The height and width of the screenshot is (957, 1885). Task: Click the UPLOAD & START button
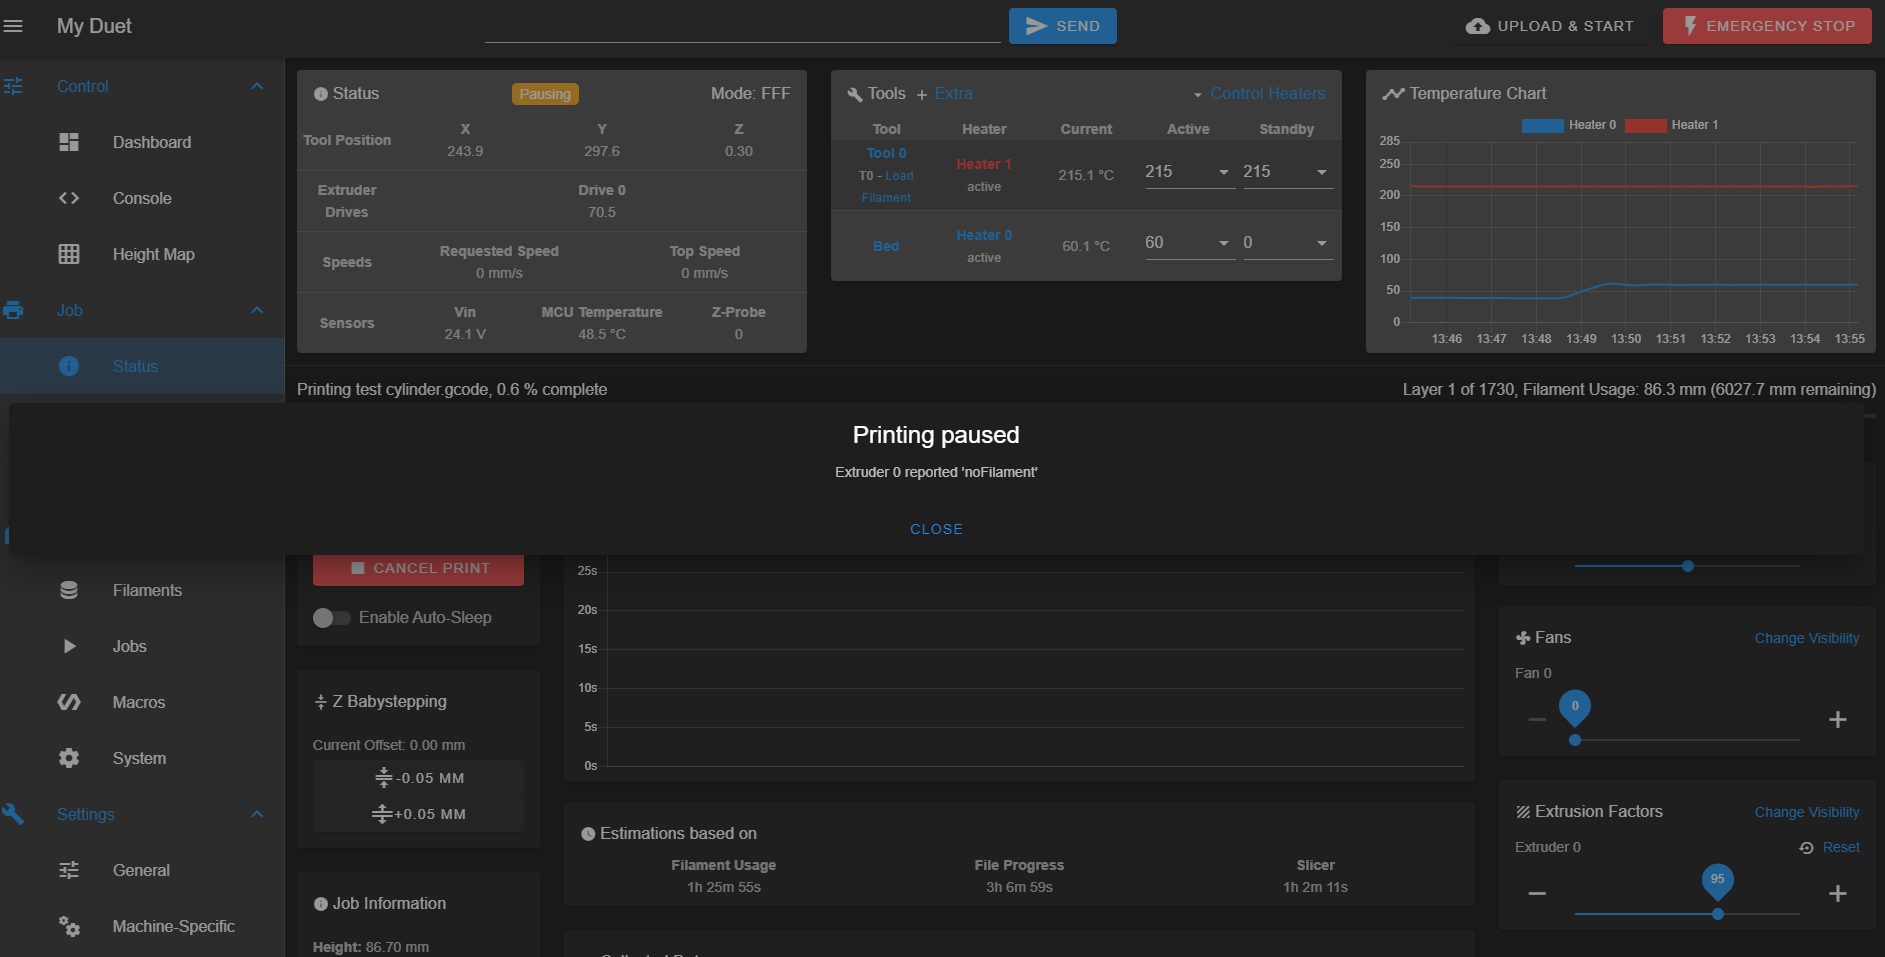[1550, 26]
